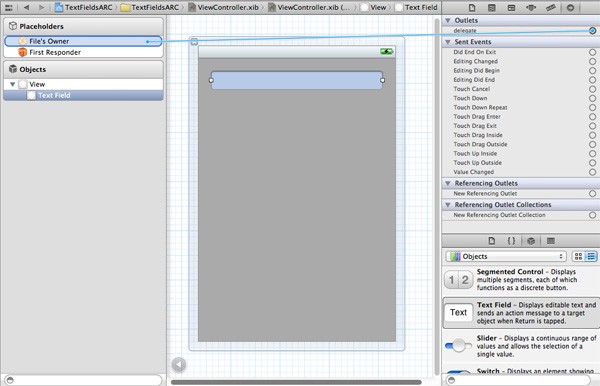Select First Responder placeholder
Image resolution: width=600 pixels, height=386 pixels.
pos(83,52)
